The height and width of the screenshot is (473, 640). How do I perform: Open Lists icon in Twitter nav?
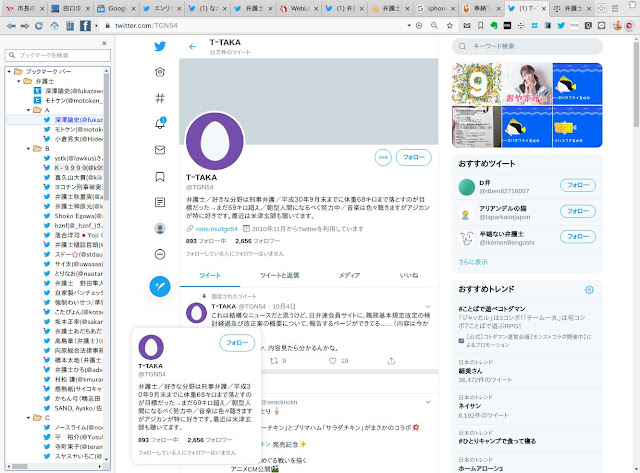point(160,202)
